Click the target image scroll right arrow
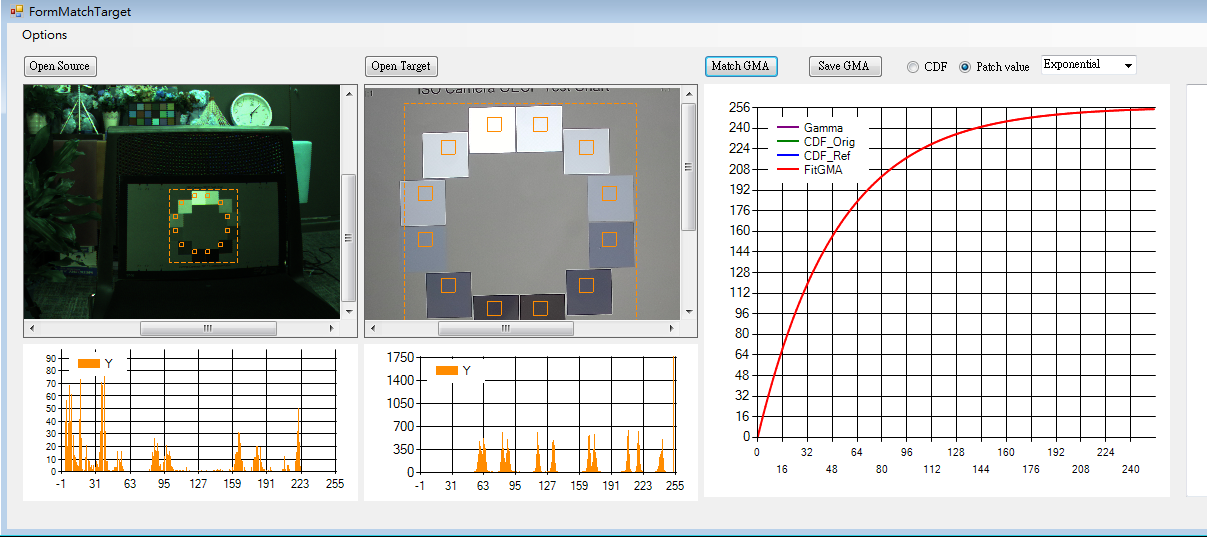Image resolution: width=1207 pixels, height=537 pixels. pos(673,328)
